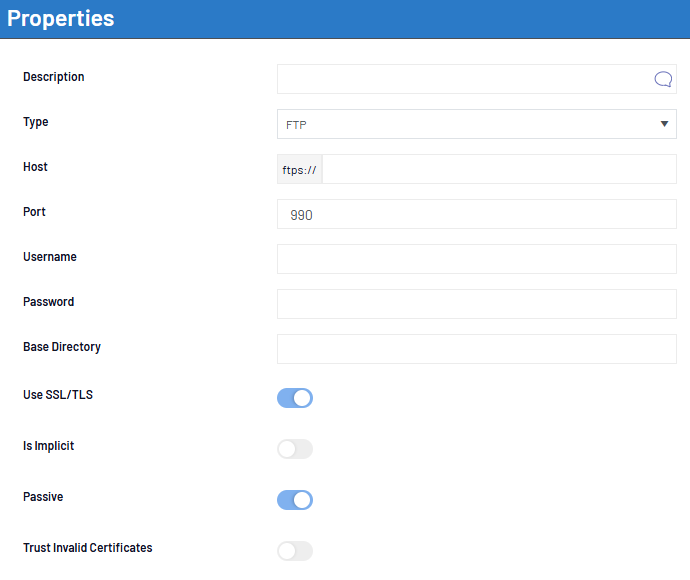Image resolution: width=690 pixels, height=580 pixels.
Task: Click the Is Implicit label text
Action: tap(49, 446)
